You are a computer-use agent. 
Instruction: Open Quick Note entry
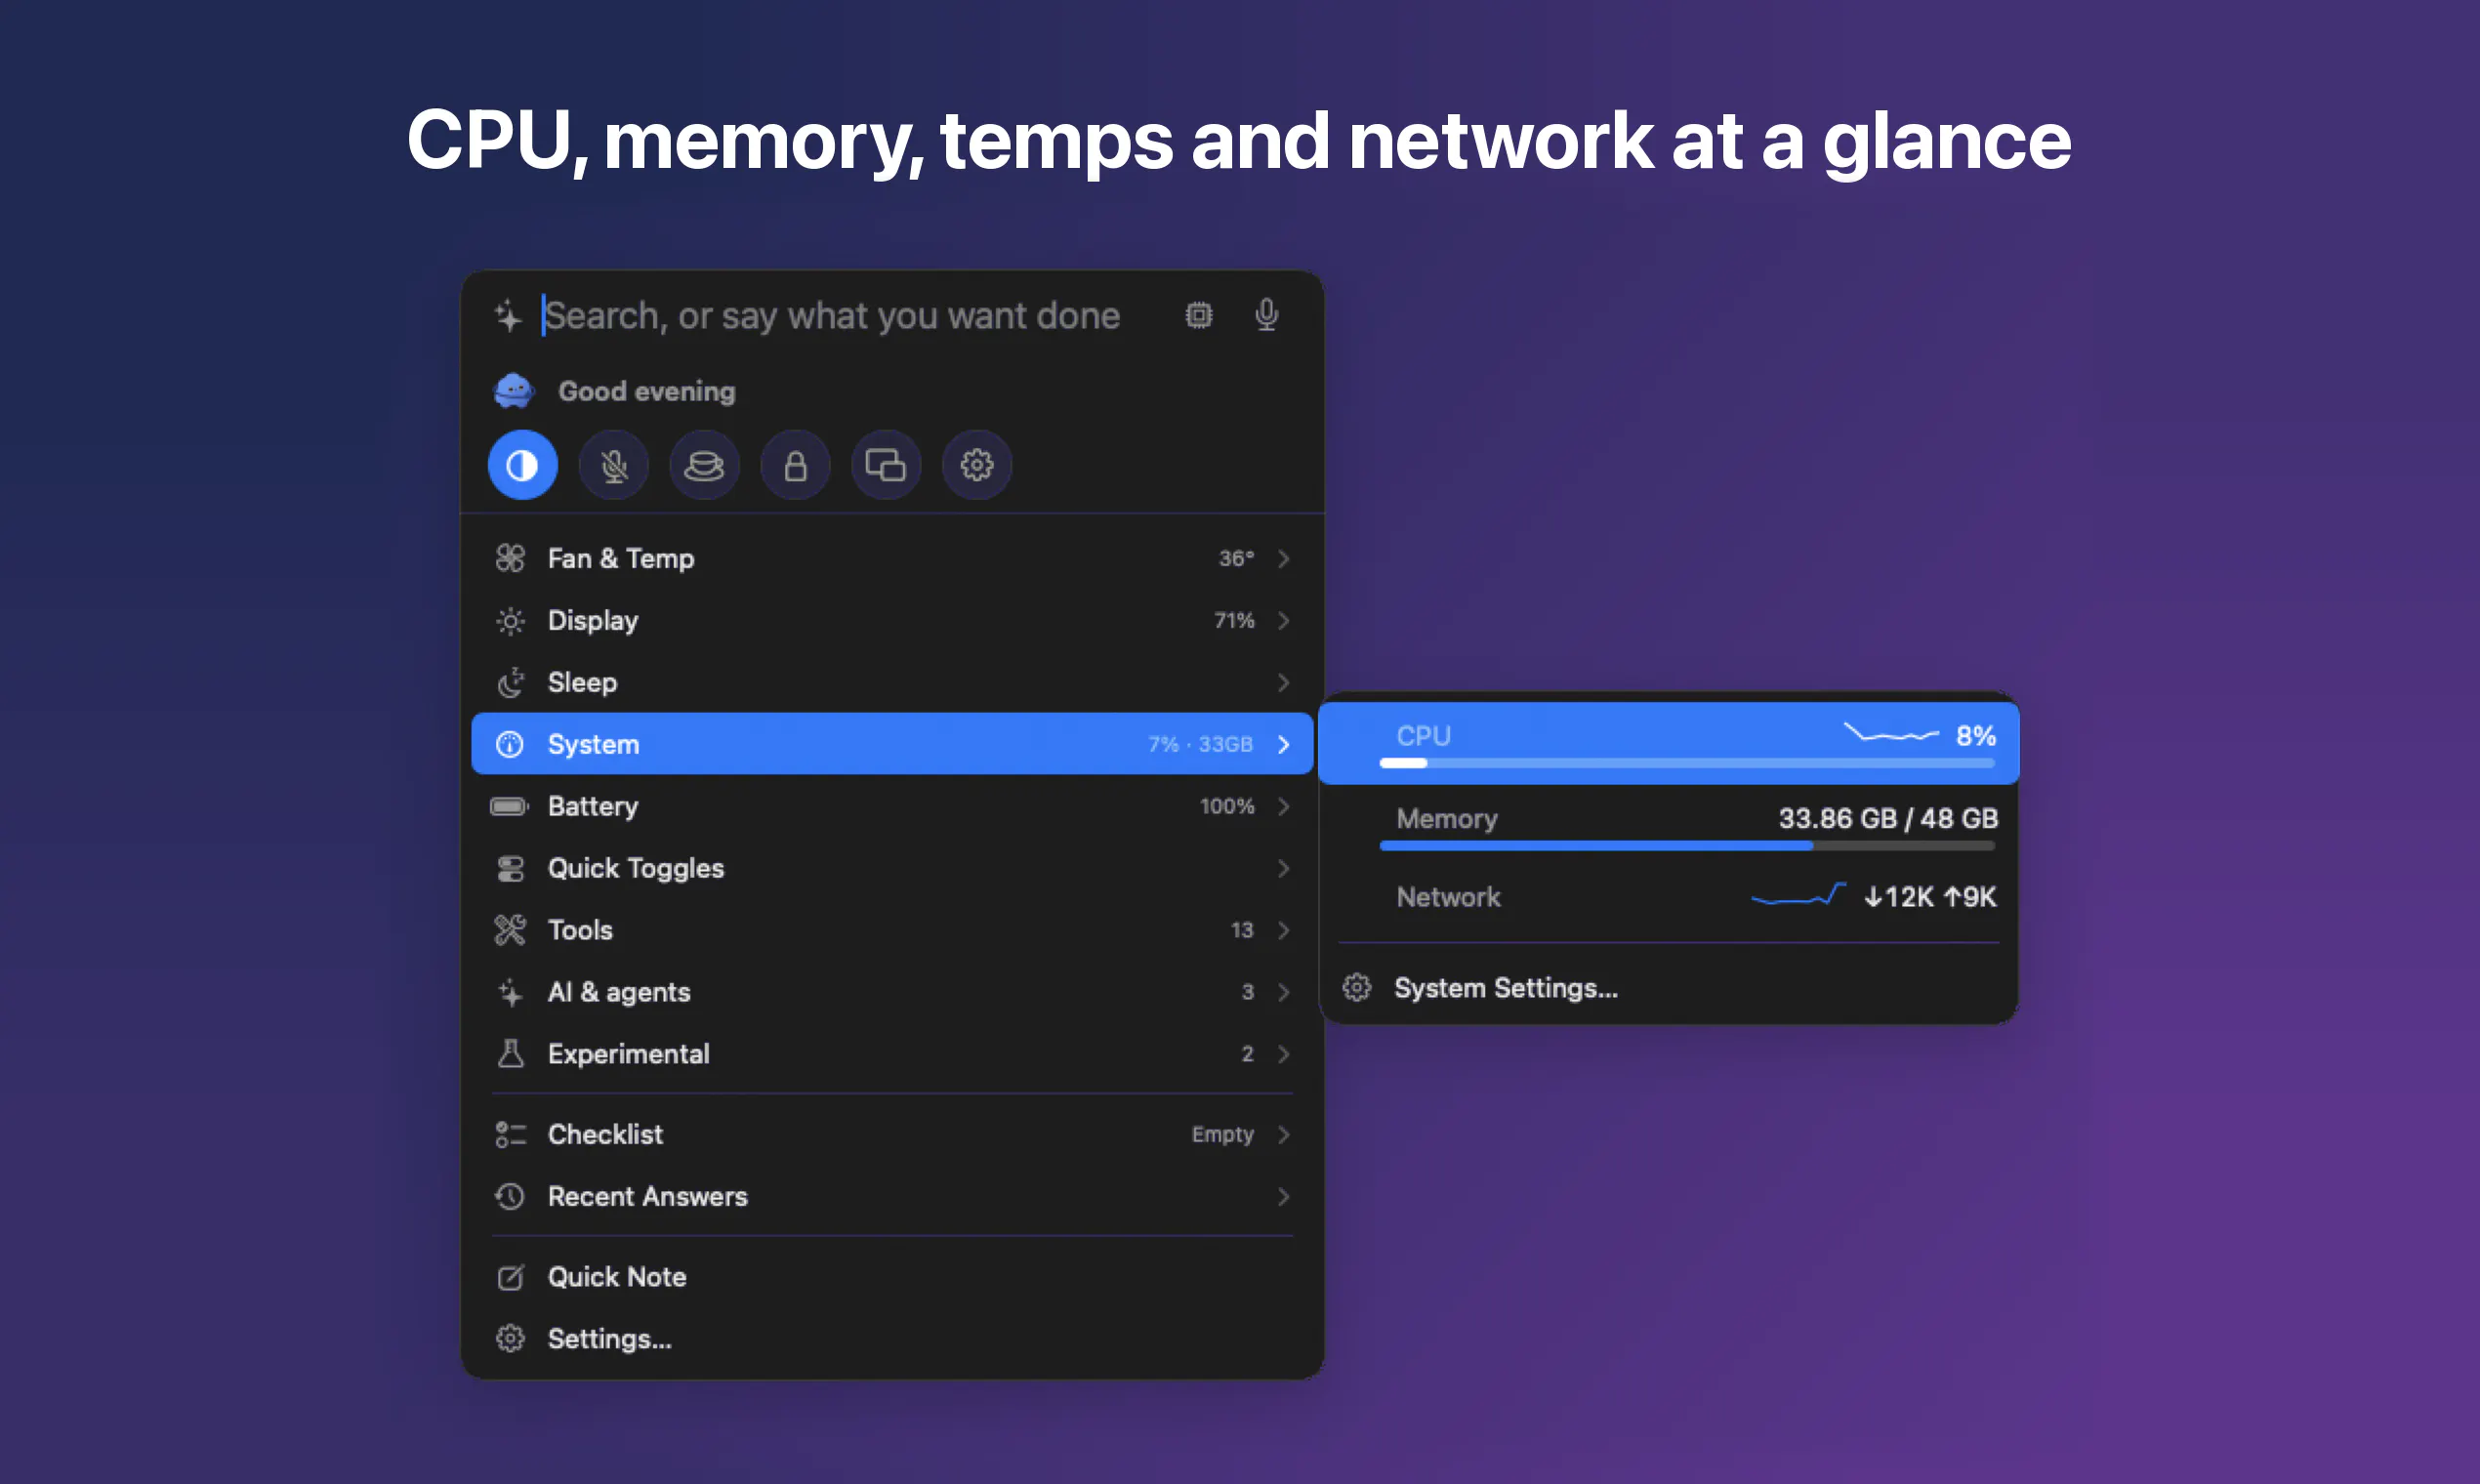coord(892,1277)
